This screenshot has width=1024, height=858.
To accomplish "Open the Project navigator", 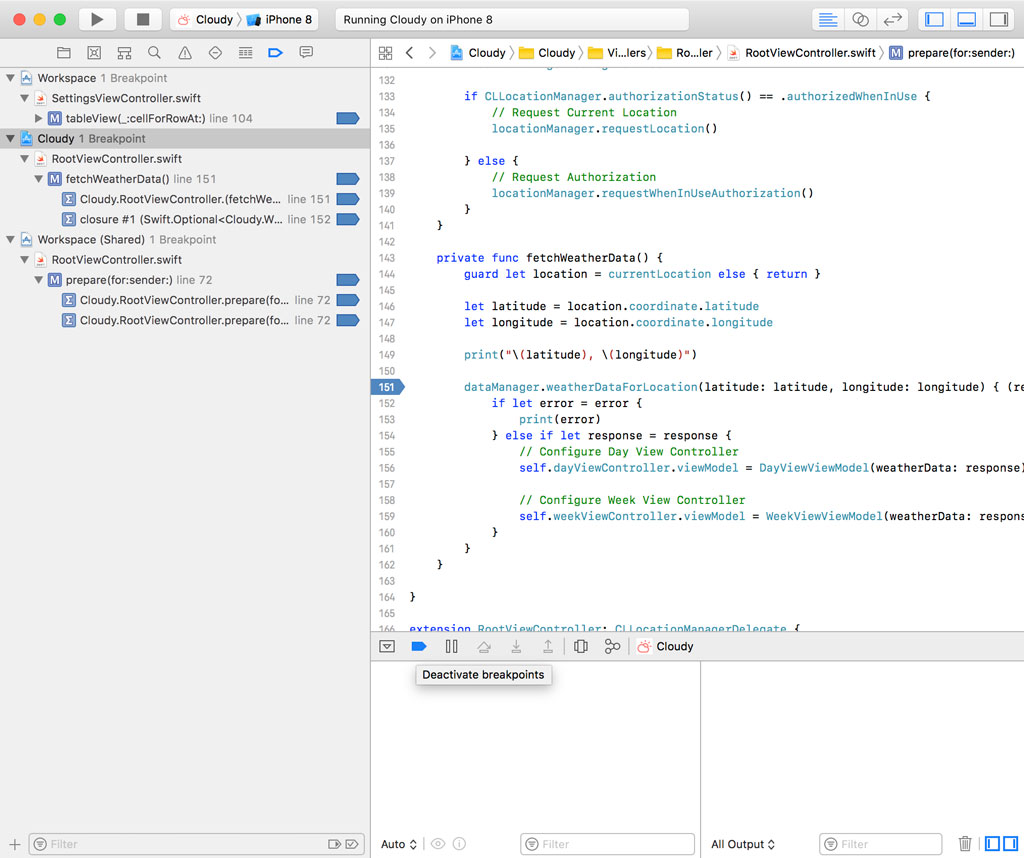I will click(64, 52).
